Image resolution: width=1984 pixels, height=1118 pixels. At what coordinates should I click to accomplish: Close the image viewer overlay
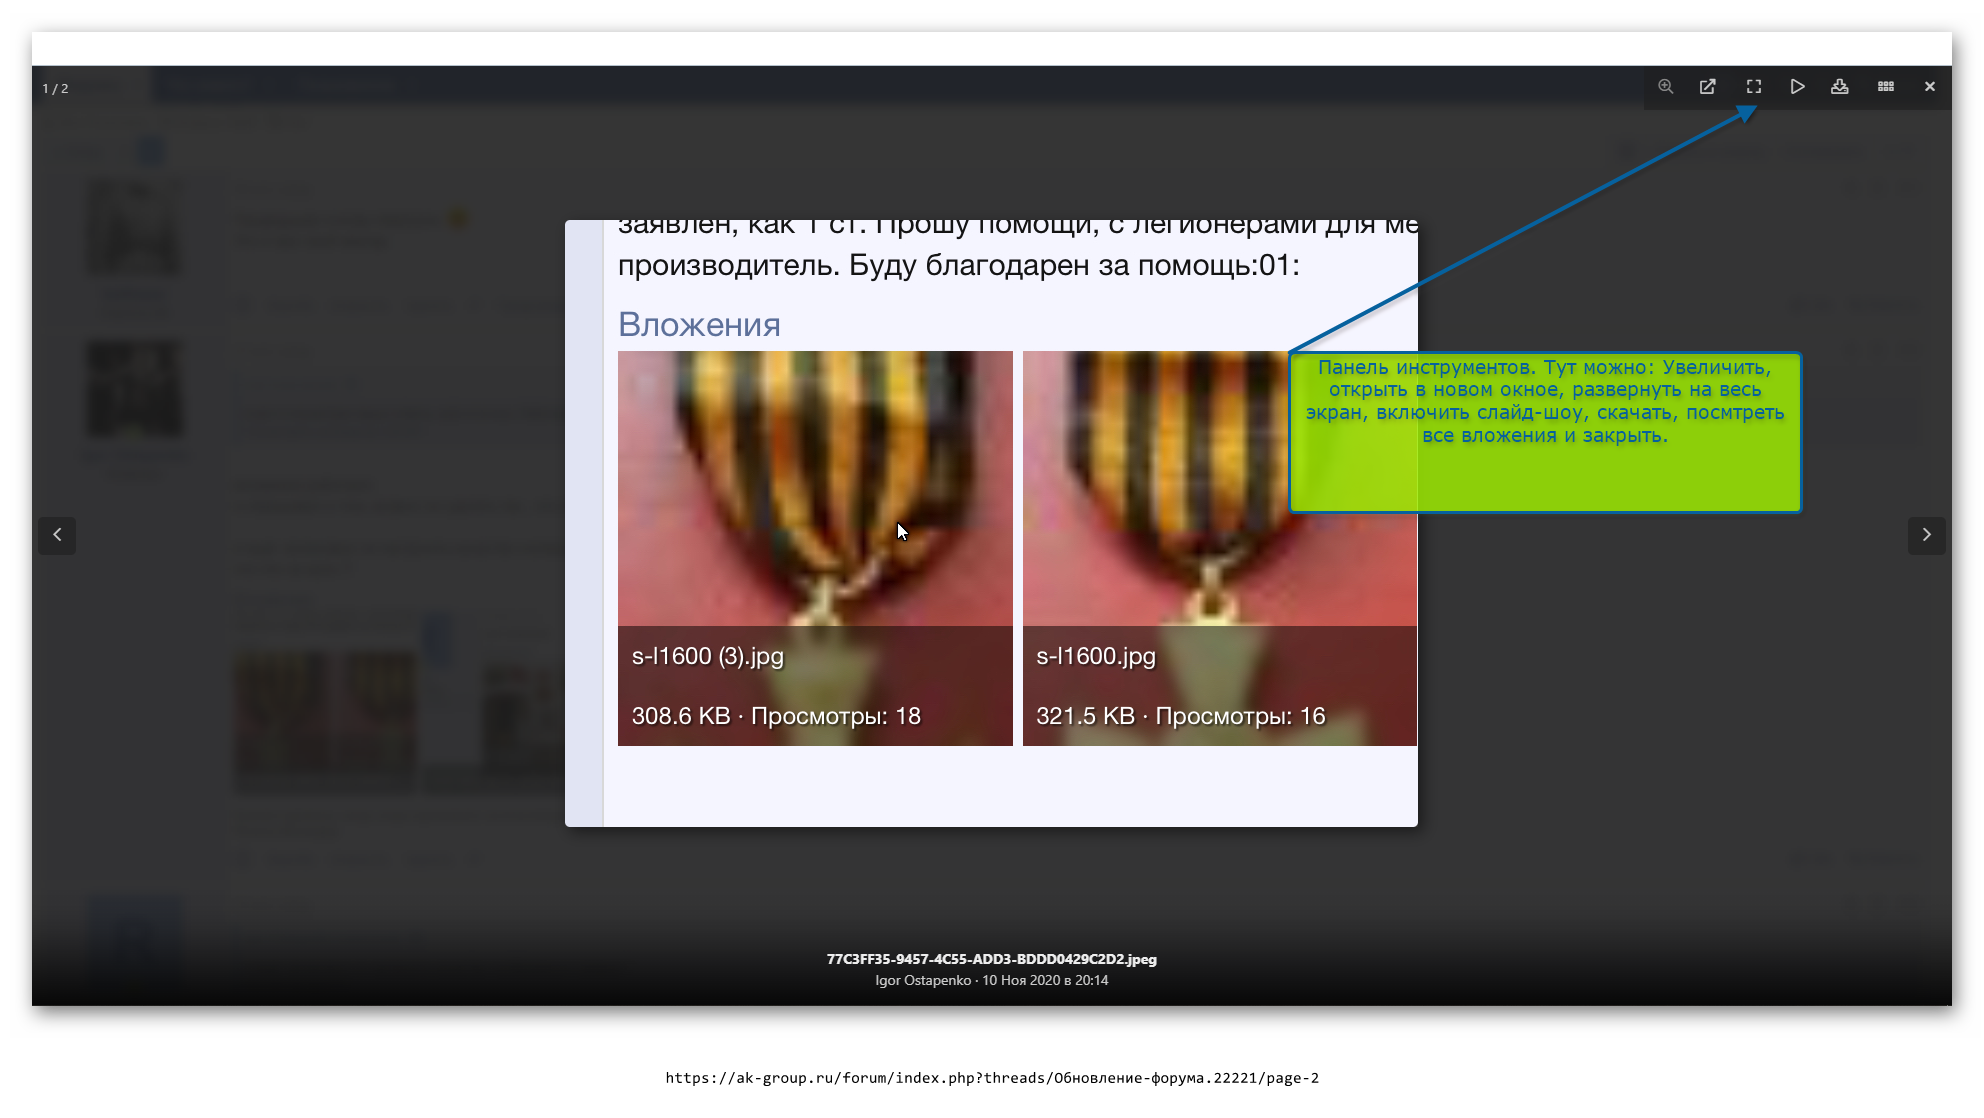[x=1930, y=87]
